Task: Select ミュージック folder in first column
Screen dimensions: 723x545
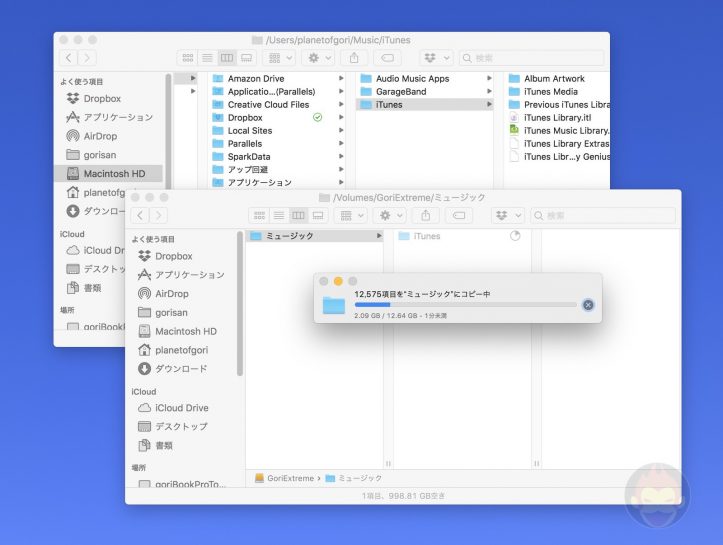Action: click(315, 236)
